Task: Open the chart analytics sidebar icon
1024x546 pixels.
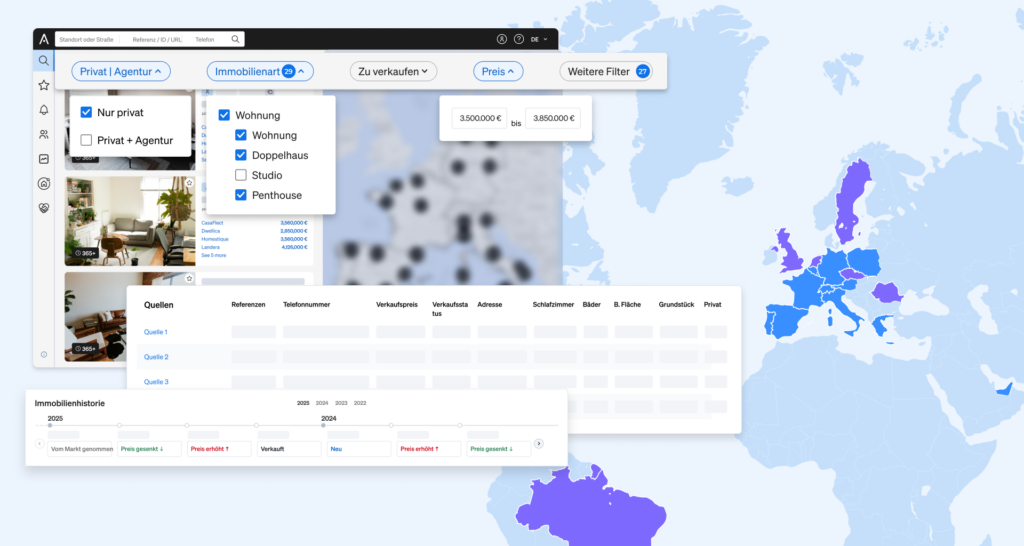Action: tap(44, 159)
